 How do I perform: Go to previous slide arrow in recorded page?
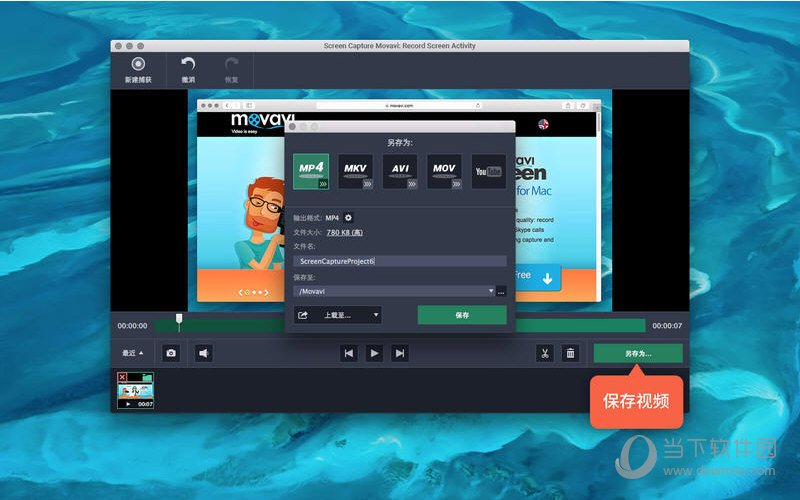[240, 292]
